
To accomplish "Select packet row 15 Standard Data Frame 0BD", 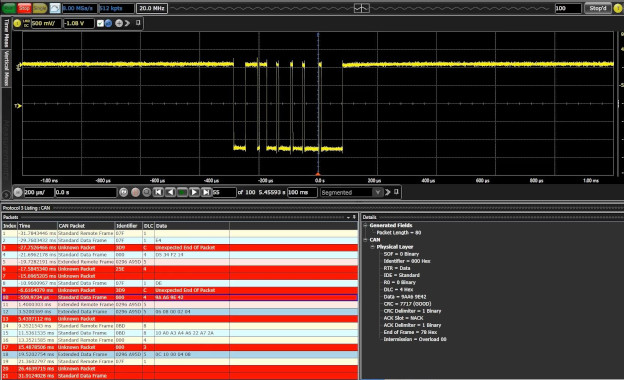I will point(180,333).
